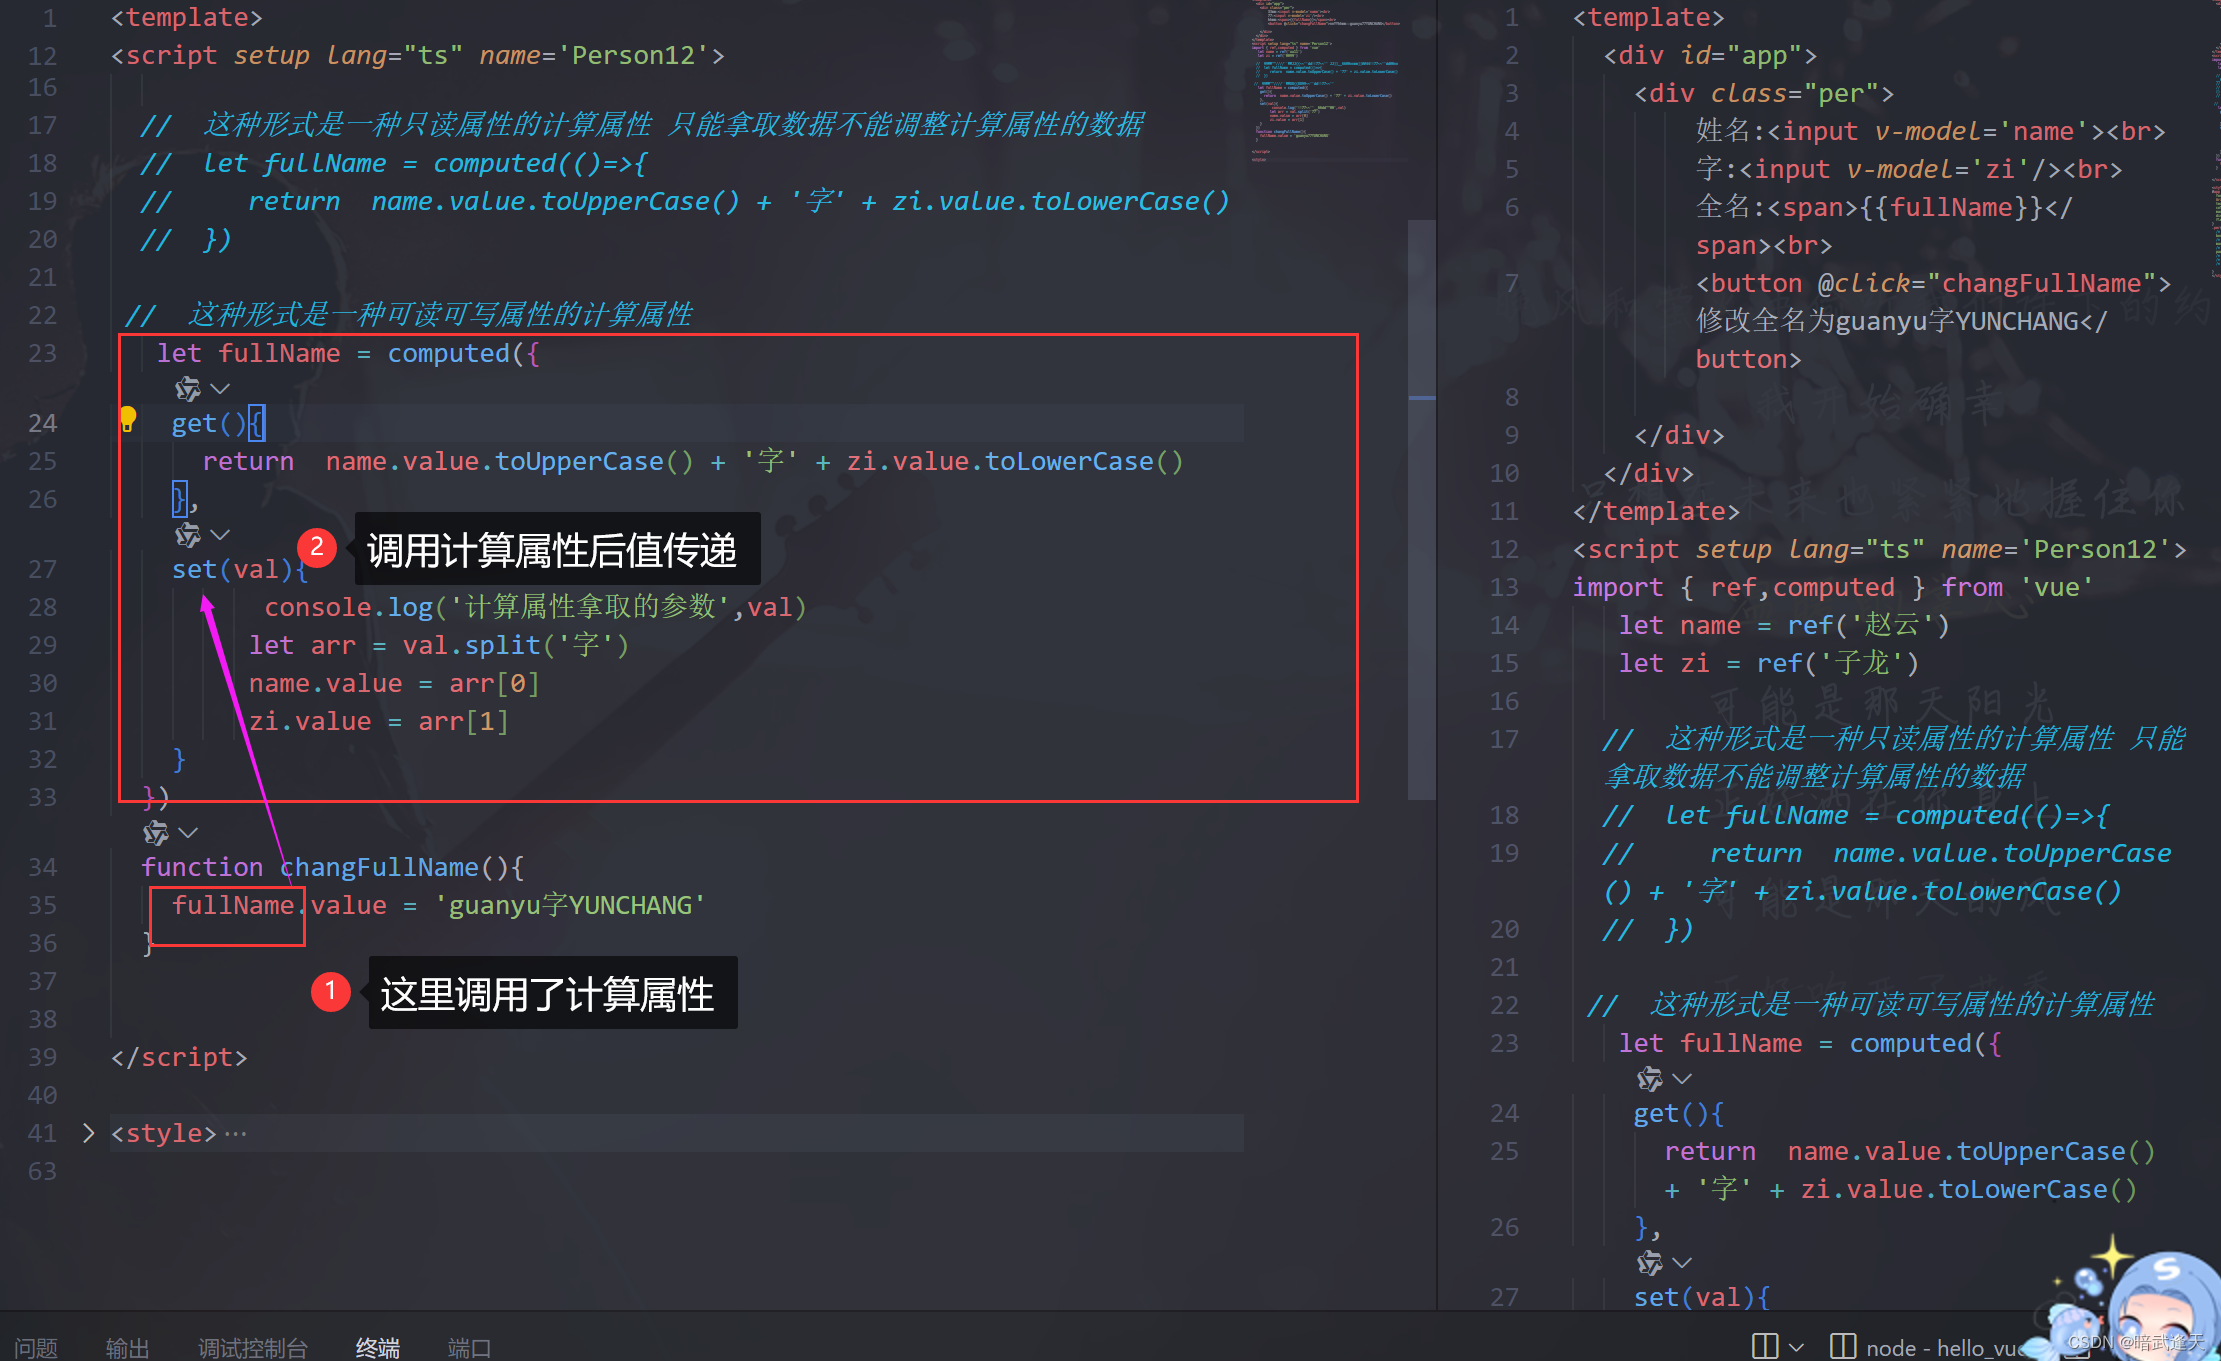Expand codelens chevron above right editor's get() line

(1682, 1078)
